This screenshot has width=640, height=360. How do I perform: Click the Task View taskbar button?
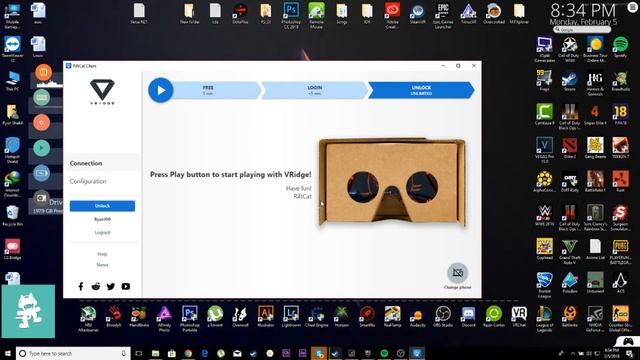(x=139, y=353)
